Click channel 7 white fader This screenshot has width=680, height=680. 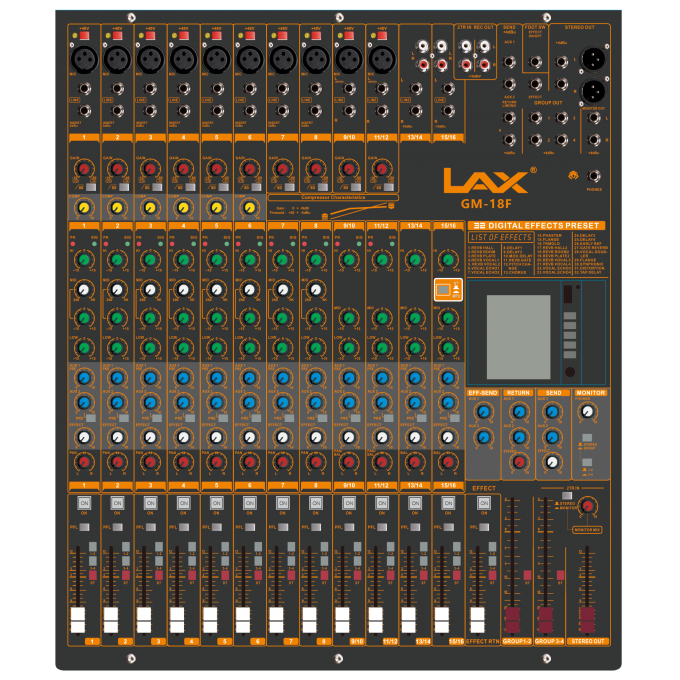pos(276,620)
